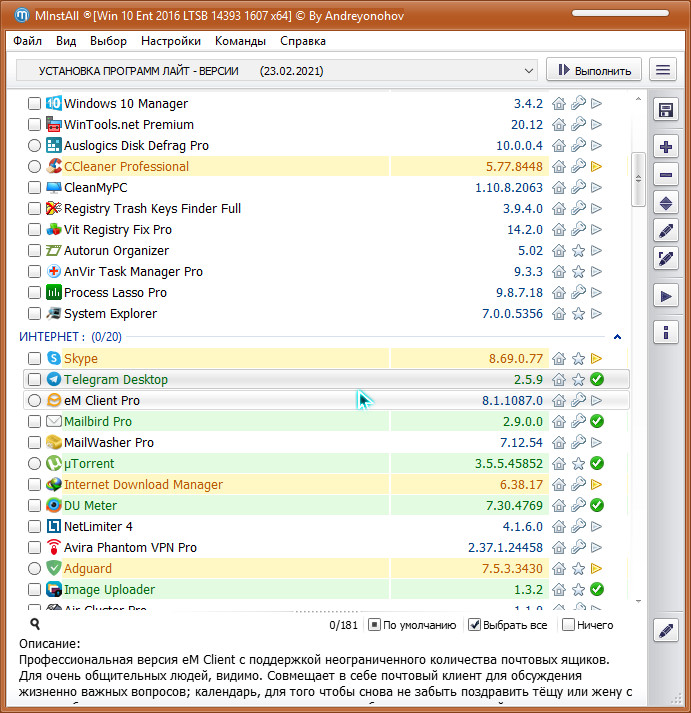Viewport: 691px width, 713px height.
Task: Check the Windows 10 Manager checkbox
Action: click(34, 104)
